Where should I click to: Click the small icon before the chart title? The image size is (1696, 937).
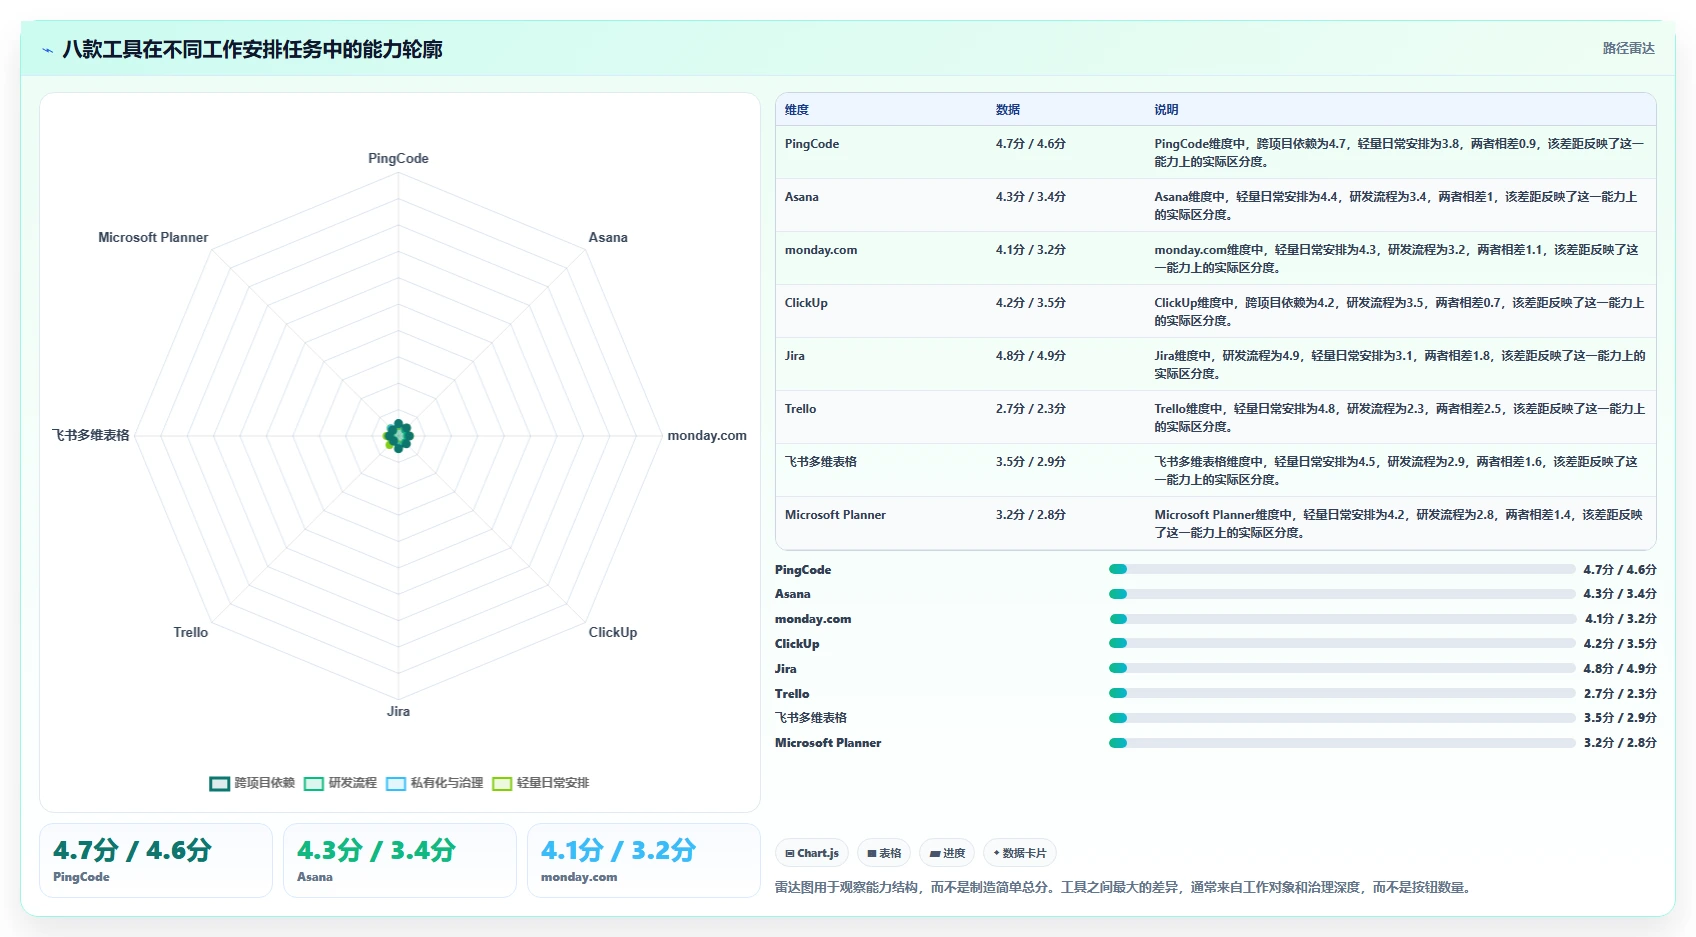tap(48, 50)
